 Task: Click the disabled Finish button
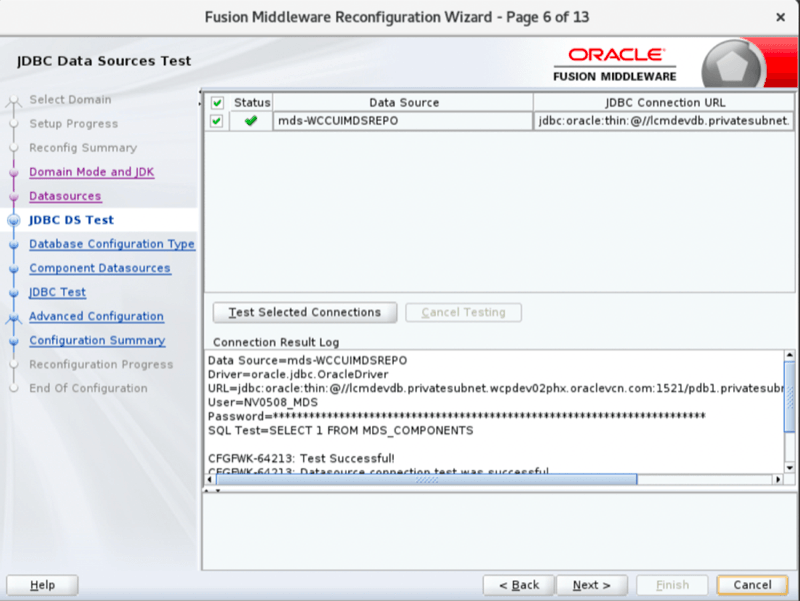[672, 585]
